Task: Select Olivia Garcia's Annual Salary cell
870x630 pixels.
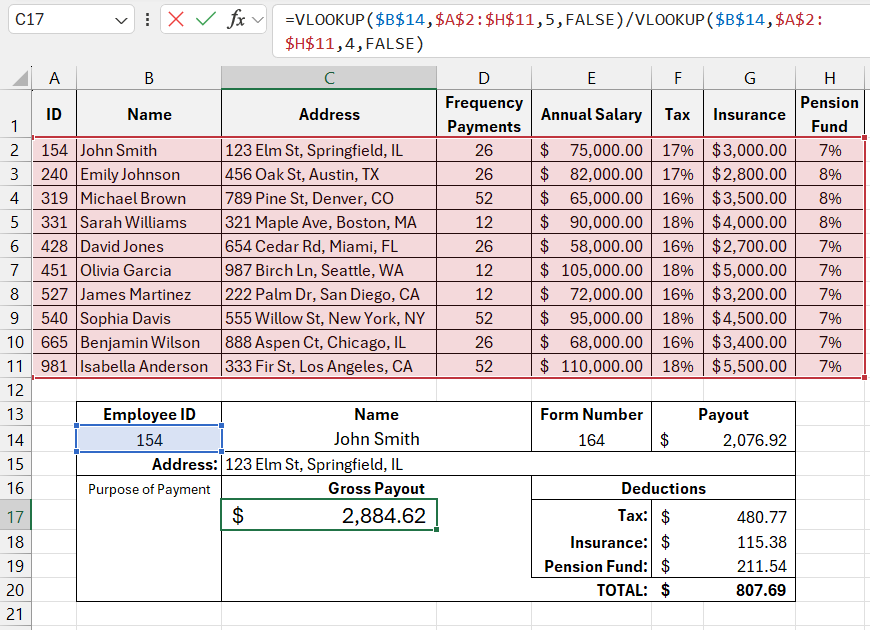Action: tap(591, 270)
